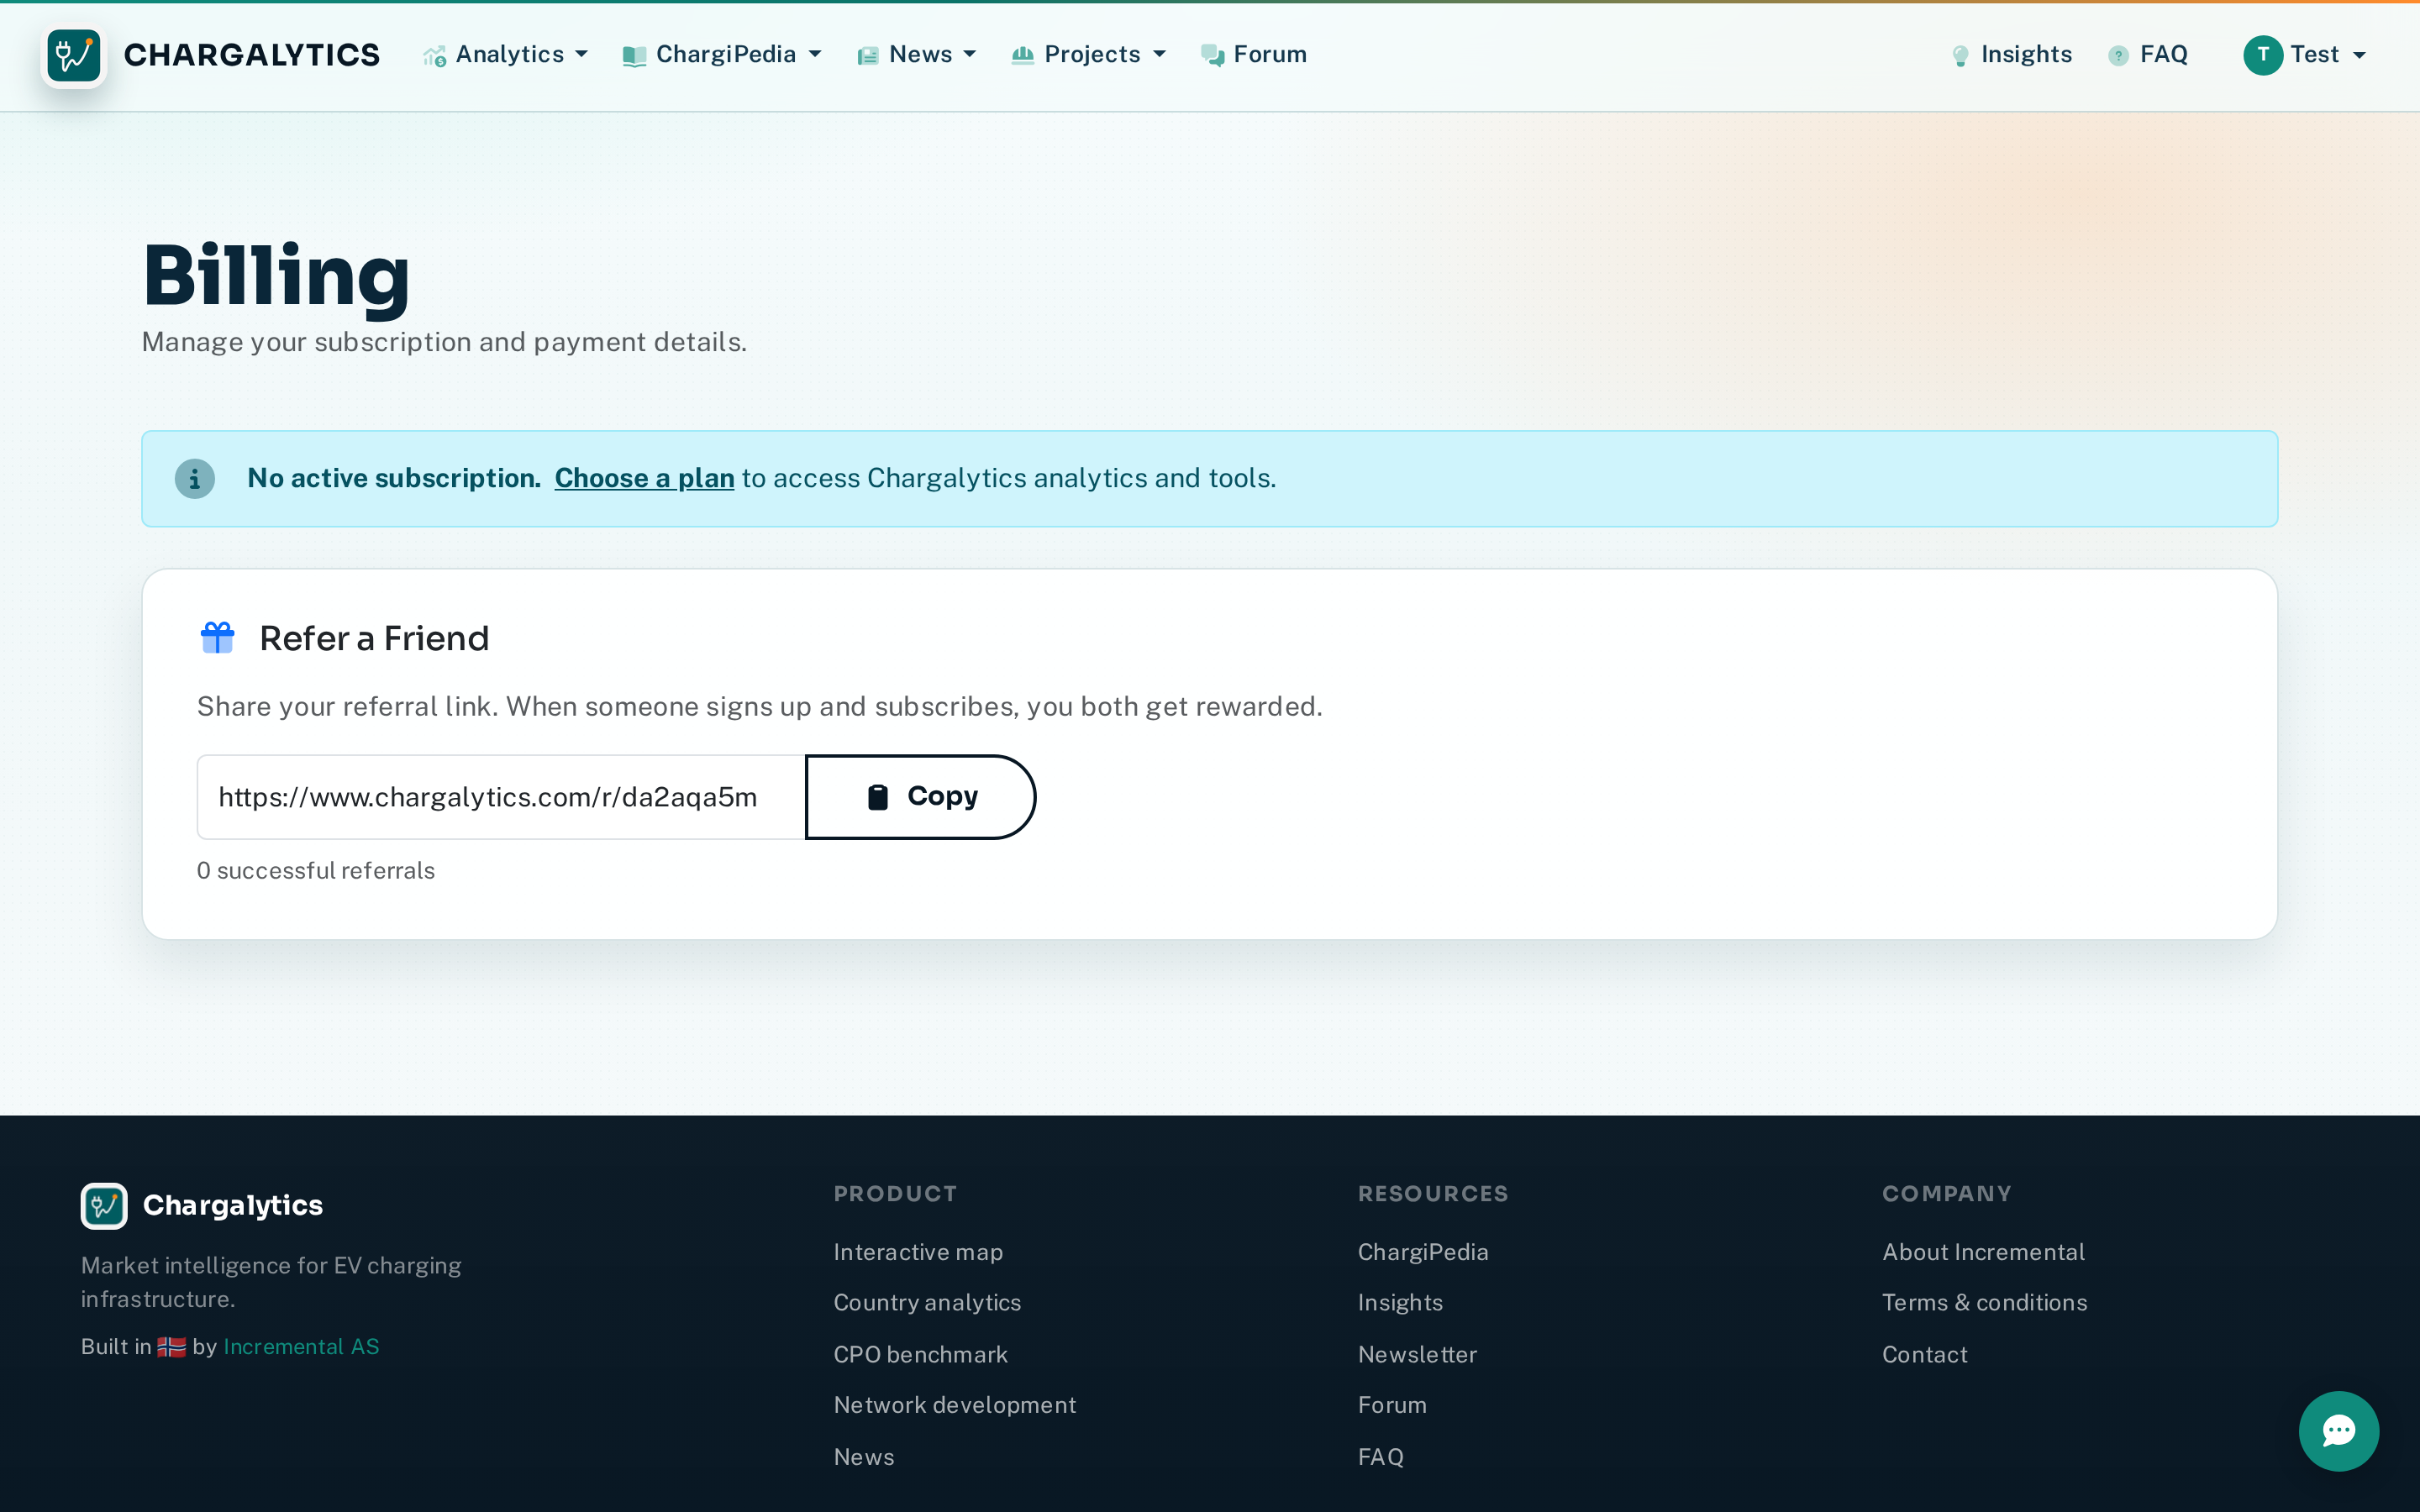The height and width of the screenshot is (1512, 2420).
Task: Expand the ChargiPedia dropdown menu
Action: coord(722,55)
